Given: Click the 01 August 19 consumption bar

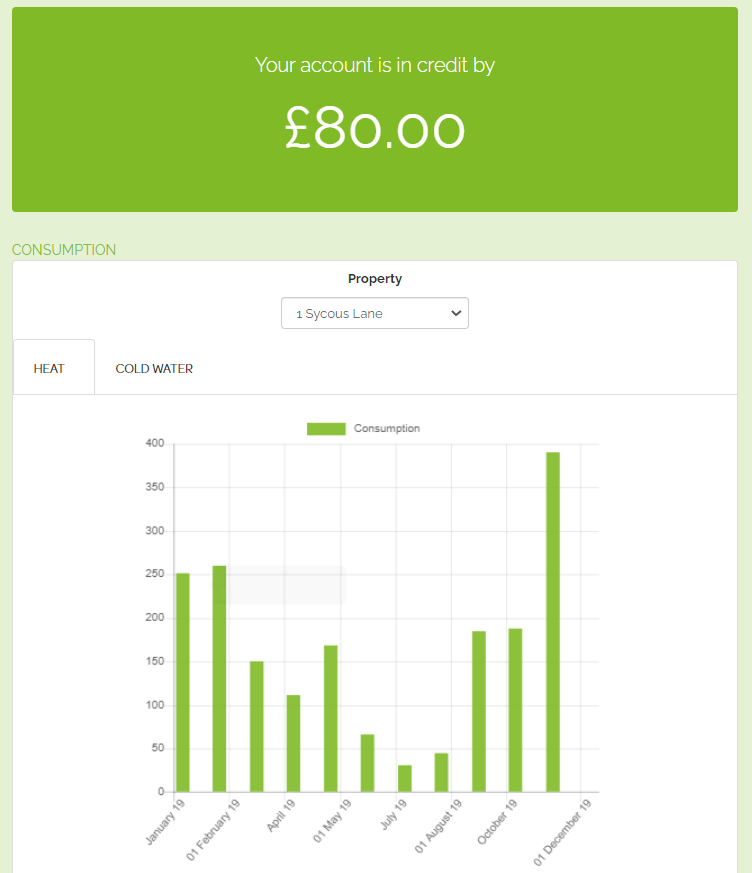Looking at the screenshot, I should (x=441, y=773).
